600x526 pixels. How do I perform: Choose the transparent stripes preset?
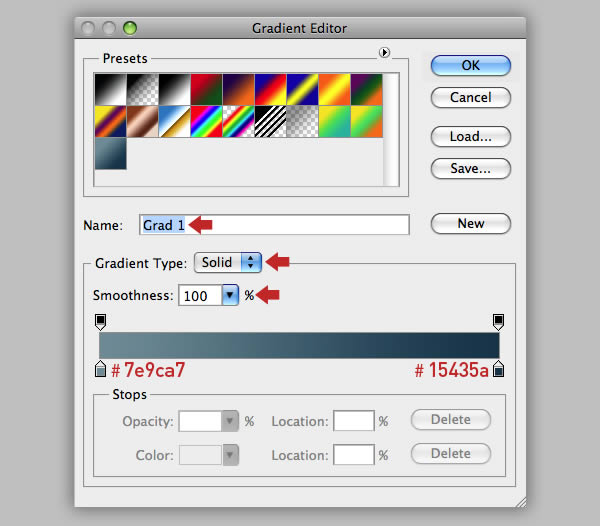pos(271,122)
